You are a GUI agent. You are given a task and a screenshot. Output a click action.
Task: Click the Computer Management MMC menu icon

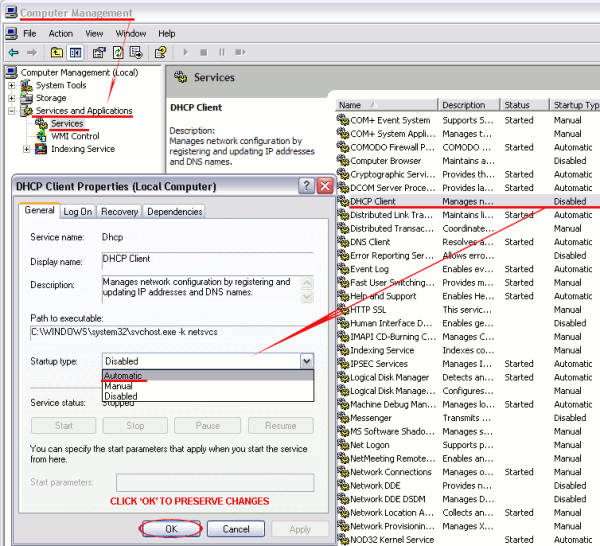point(11,34)
